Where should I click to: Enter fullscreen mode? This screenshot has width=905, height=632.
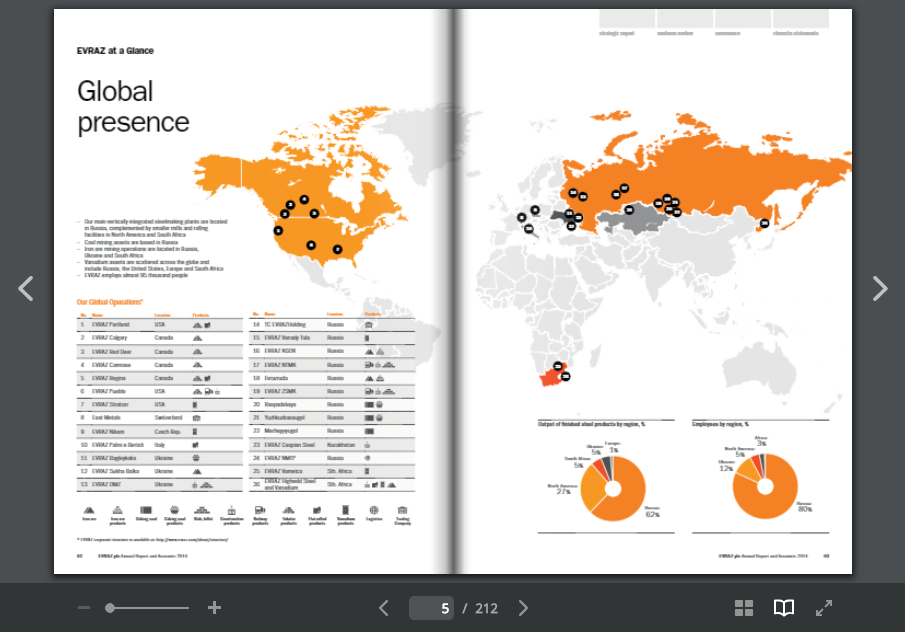click(x=824, y=608)
